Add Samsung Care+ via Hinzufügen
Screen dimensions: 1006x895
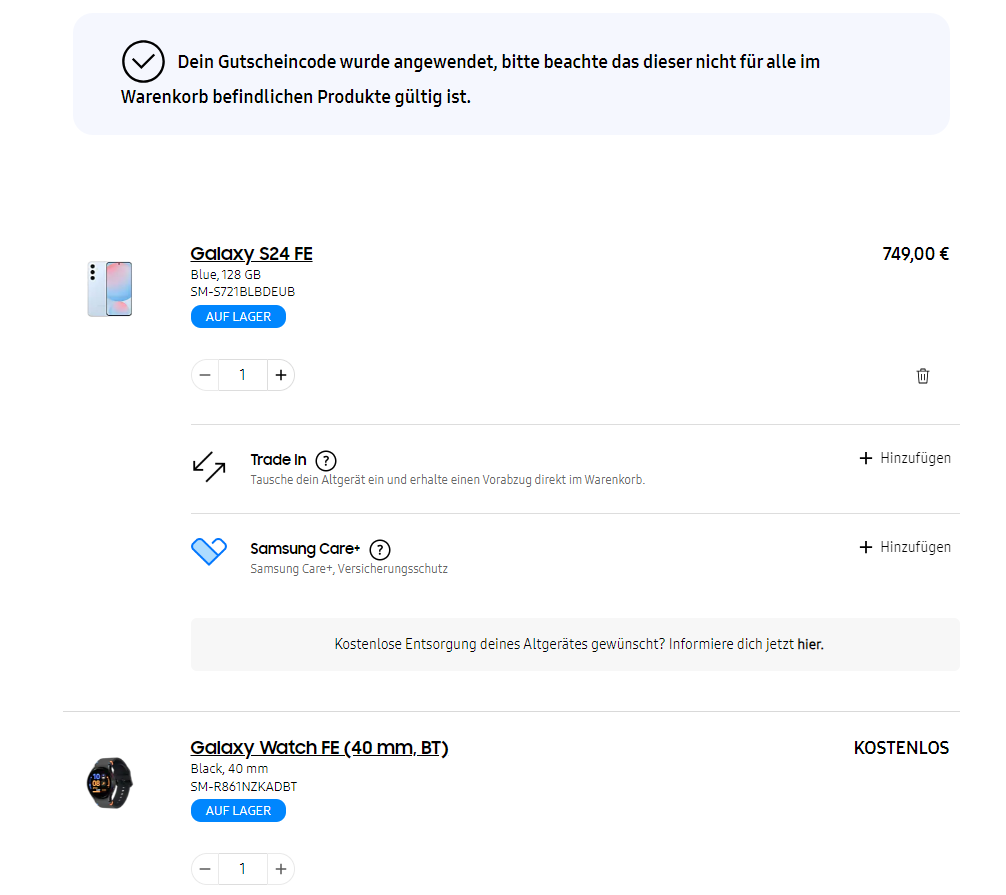point(905,547)
